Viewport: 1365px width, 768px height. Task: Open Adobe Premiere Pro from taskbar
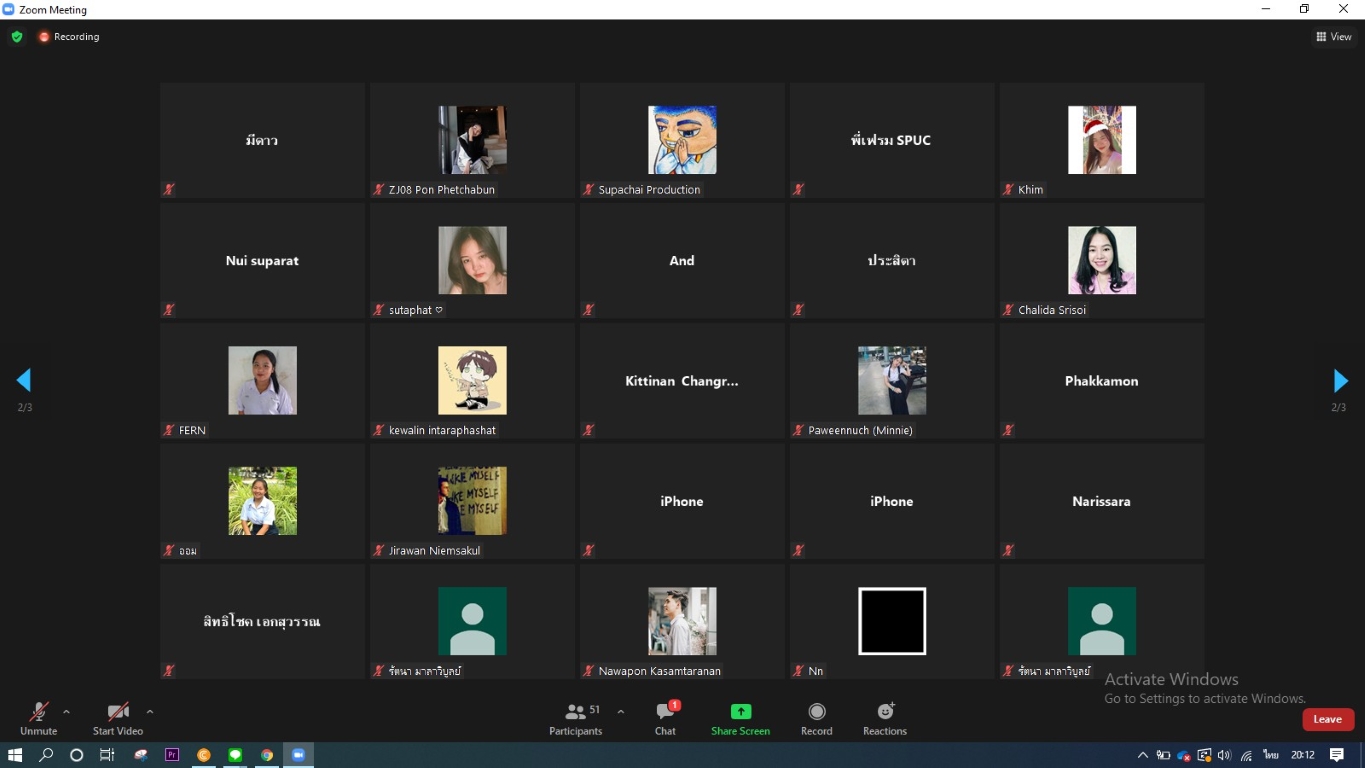point(172,755)
